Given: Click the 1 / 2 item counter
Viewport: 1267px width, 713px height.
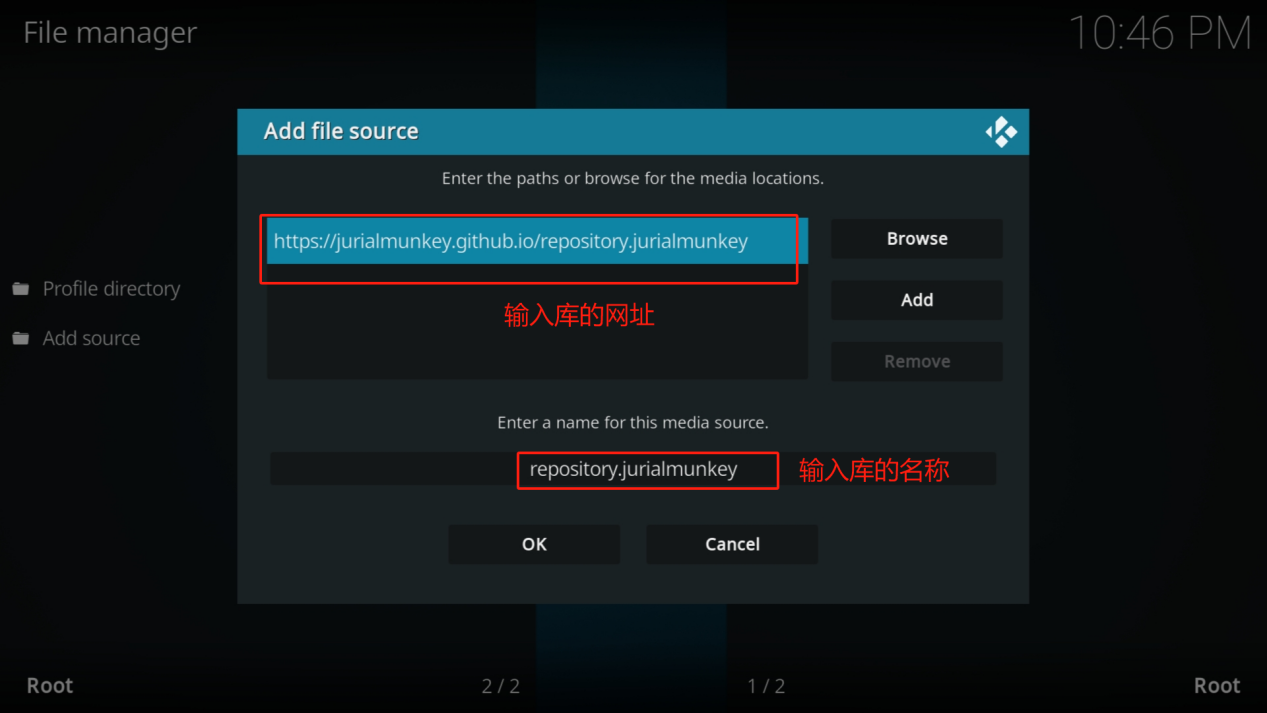Looking at the screenshot, I should (x=766, y=686).
